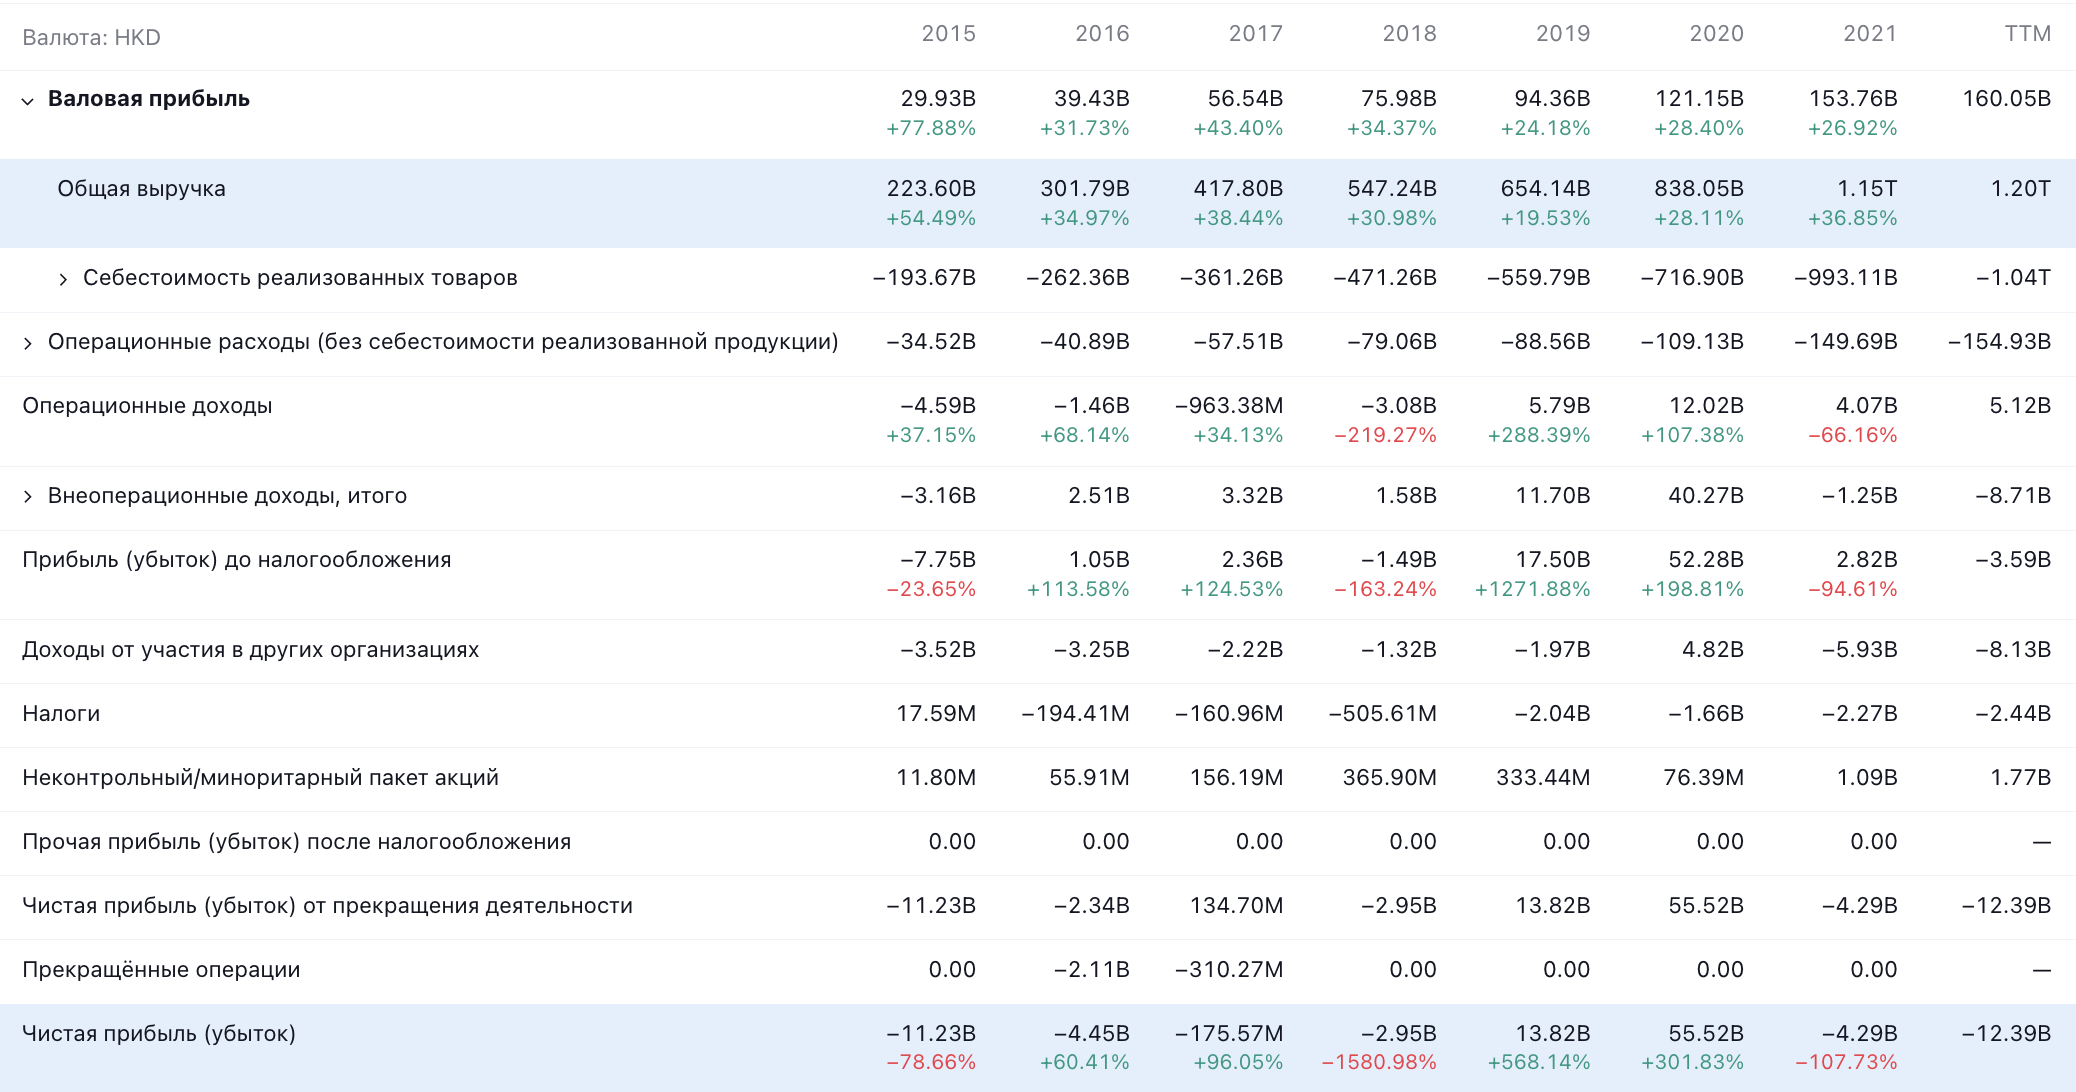Select the 2020 column header
Viewport: 2076px width, 1092px height.
[1716, 34]
